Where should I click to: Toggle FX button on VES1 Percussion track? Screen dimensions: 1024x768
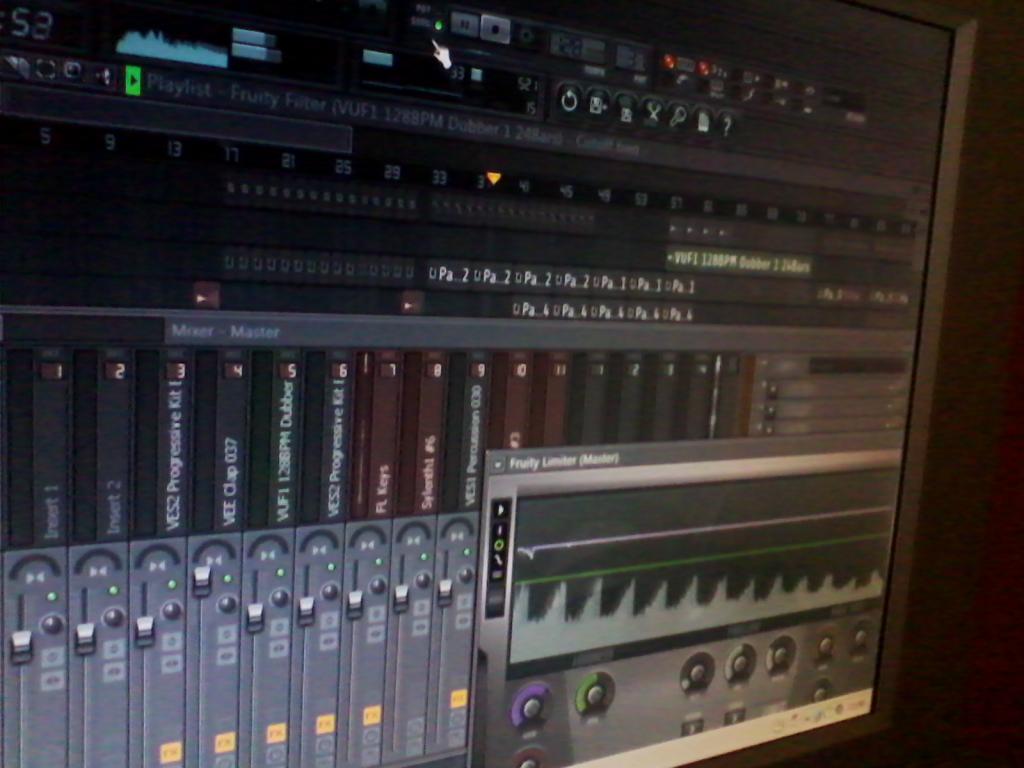[x=458, y=698]
